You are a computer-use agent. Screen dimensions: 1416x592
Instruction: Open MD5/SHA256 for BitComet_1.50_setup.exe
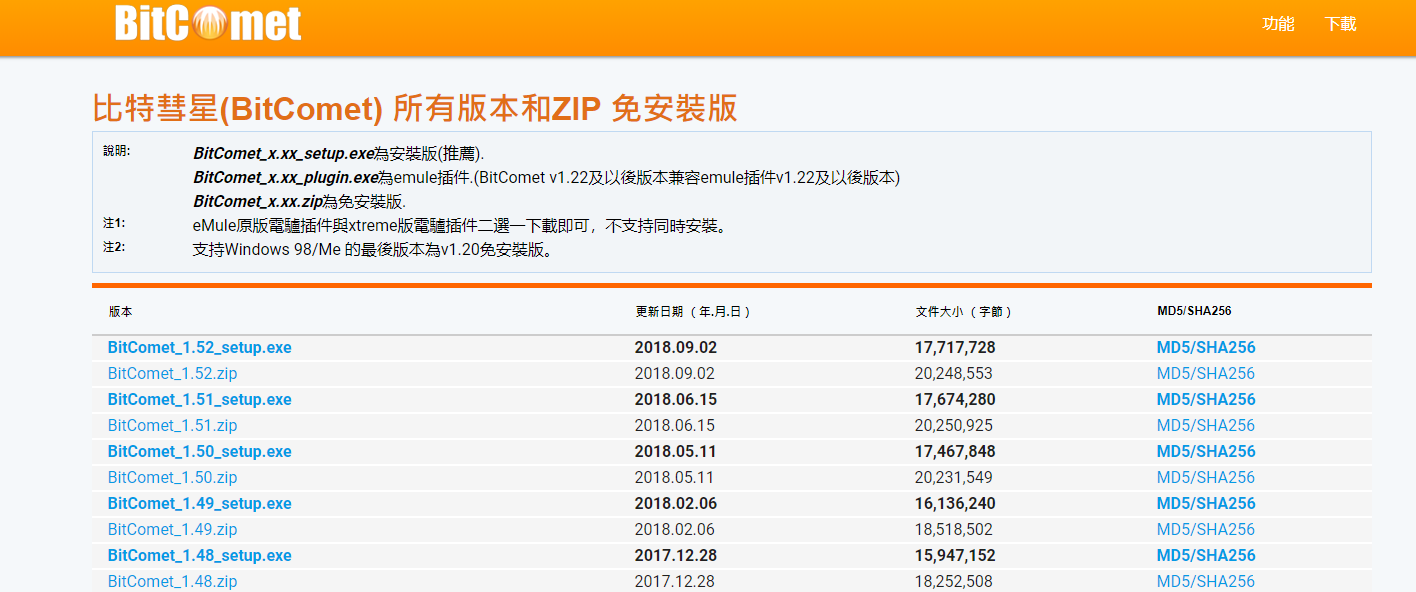(1206, 452)
